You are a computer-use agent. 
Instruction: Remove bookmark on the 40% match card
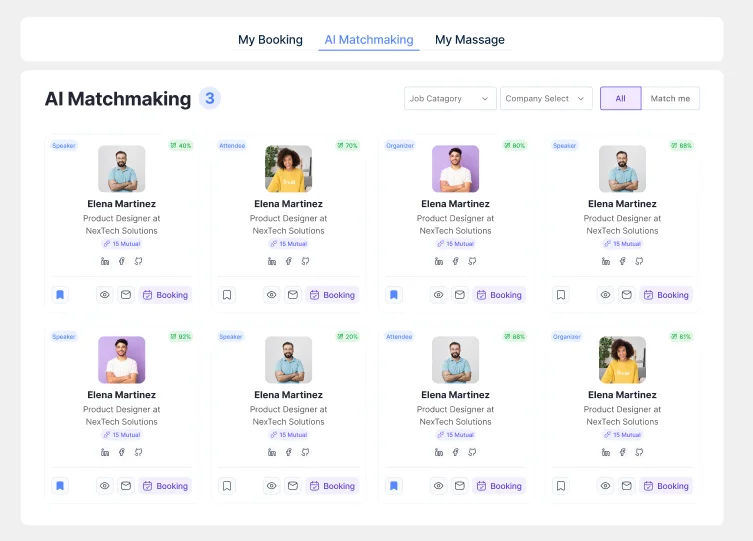click(x=60, y=295)
